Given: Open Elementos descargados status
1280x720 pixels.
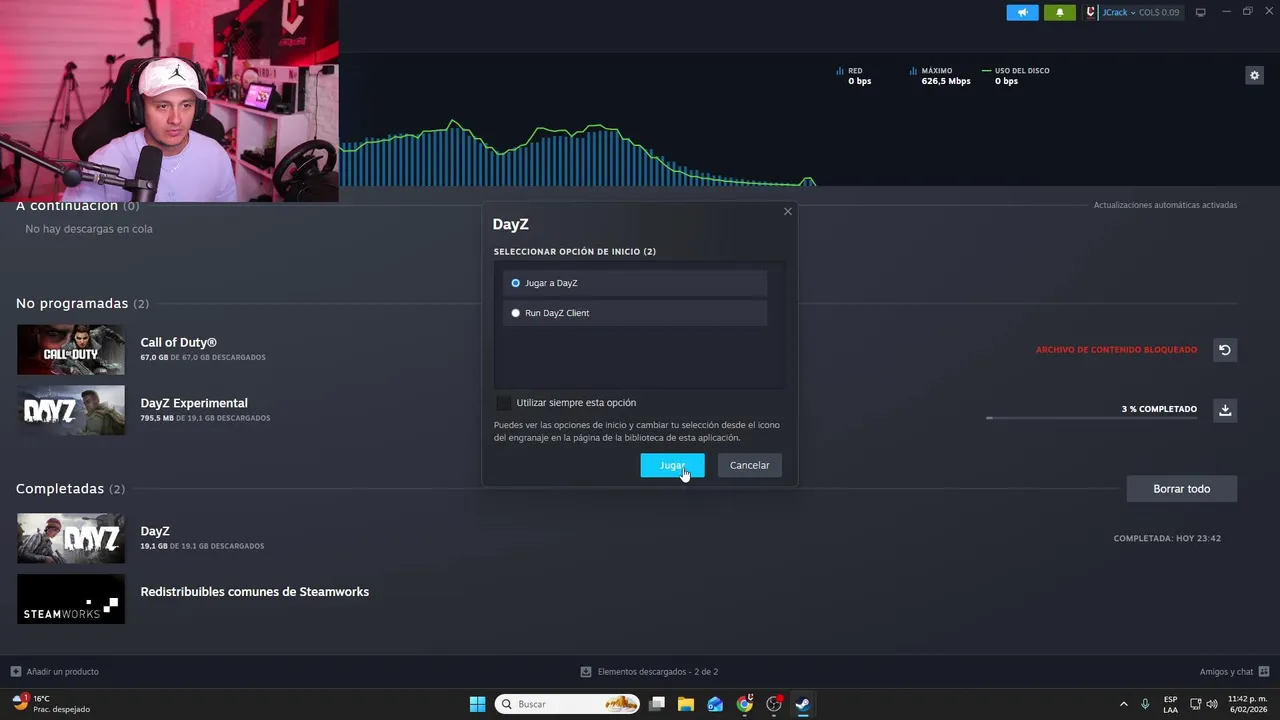Looking at the screenshot, I should click(649, 672).
